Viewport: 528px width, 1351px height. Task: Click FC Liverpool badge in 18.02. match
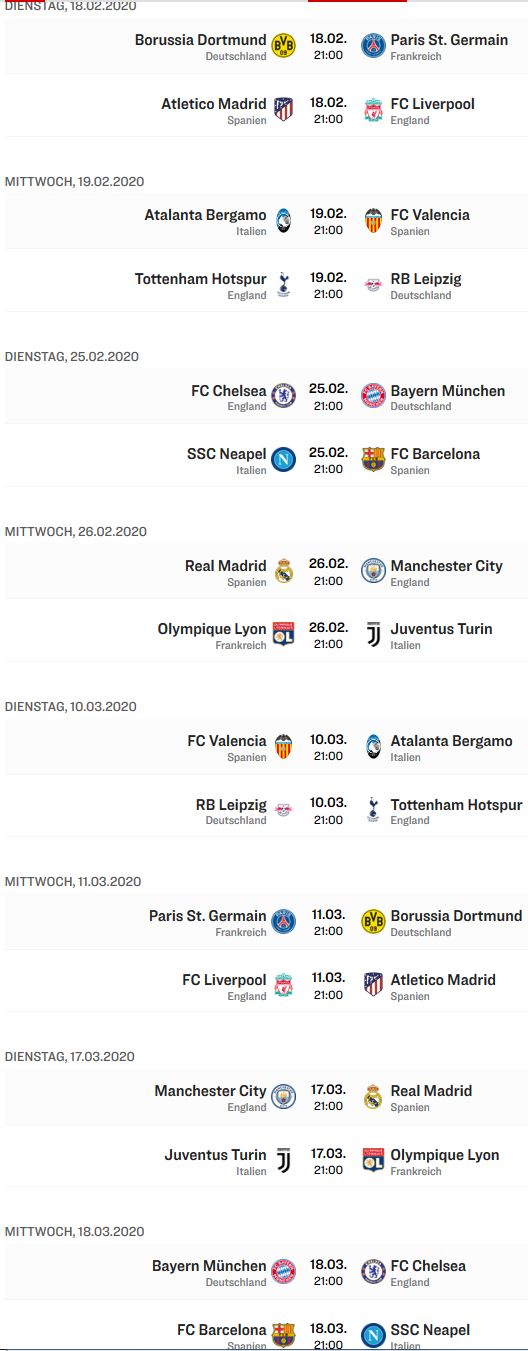click(373, 109)
